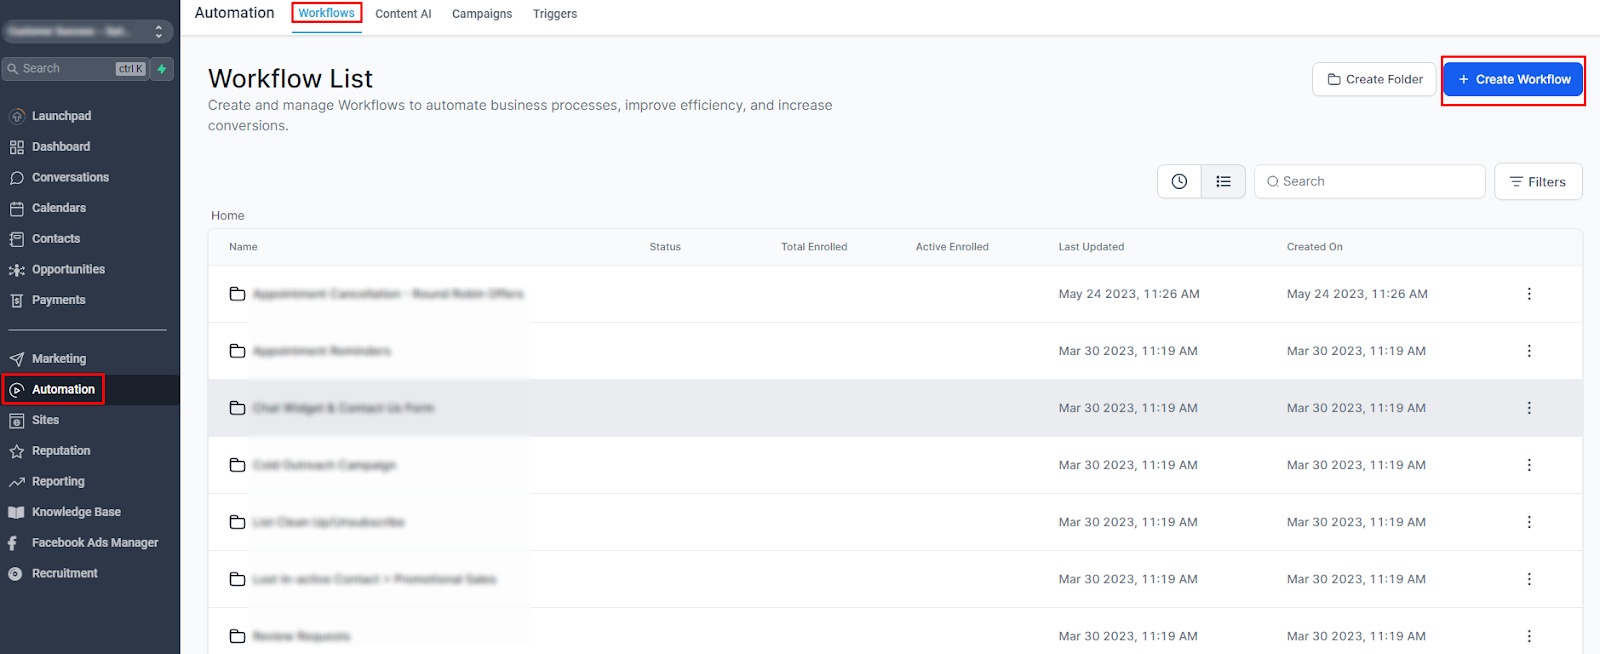Click the Create Workflow button
1600x654 pixels.
[1513, 79]
